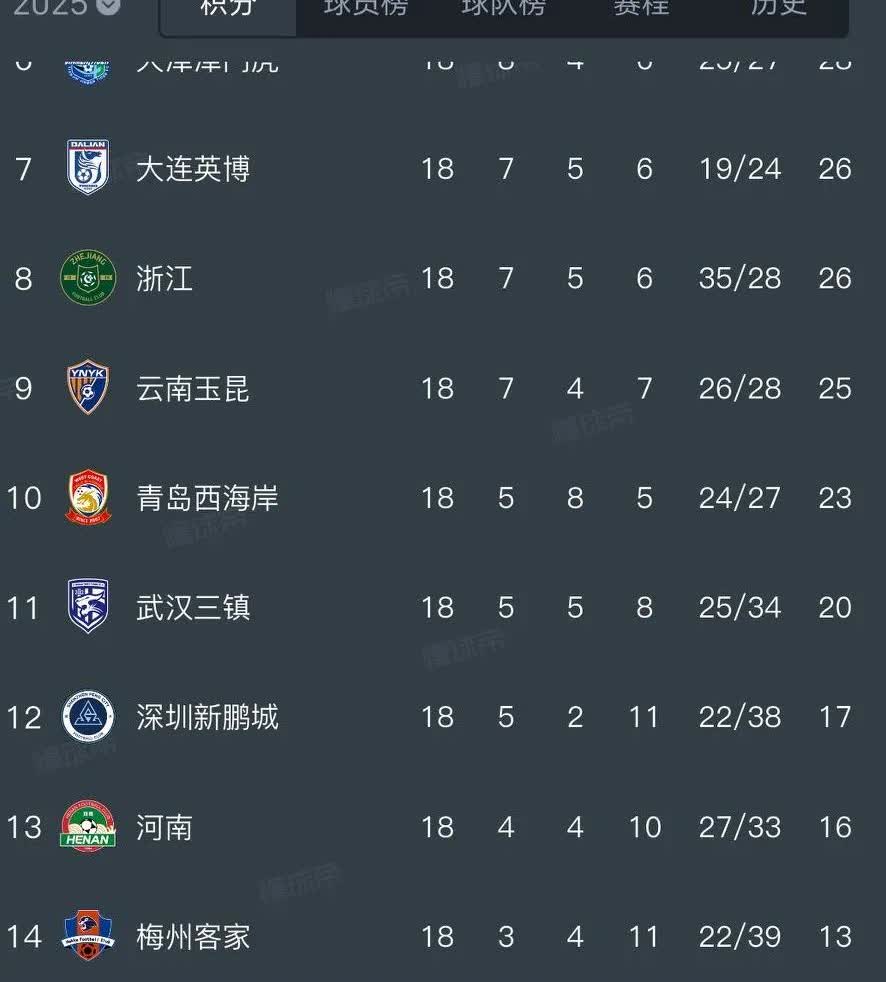The width and height of the screenshot is (886, 982).
Task: Click the 大连英博 team badge
Action: (88, 168)
